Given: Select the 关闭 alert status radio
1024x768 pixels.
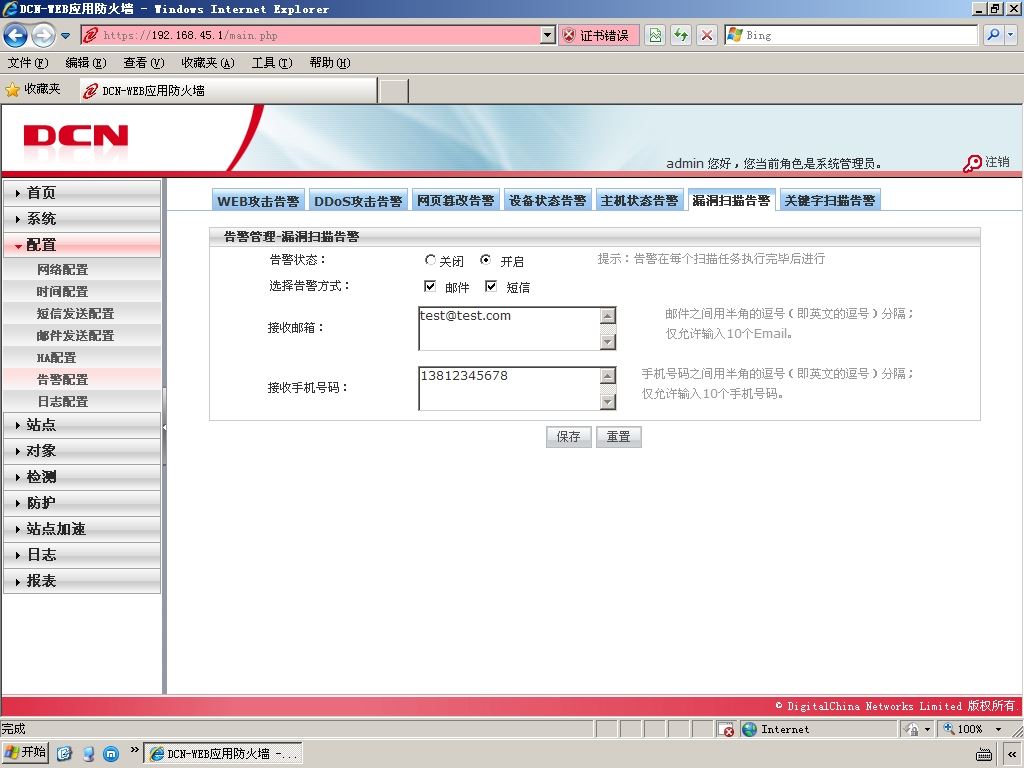Looking at the screenshot, I should (430, 260).
